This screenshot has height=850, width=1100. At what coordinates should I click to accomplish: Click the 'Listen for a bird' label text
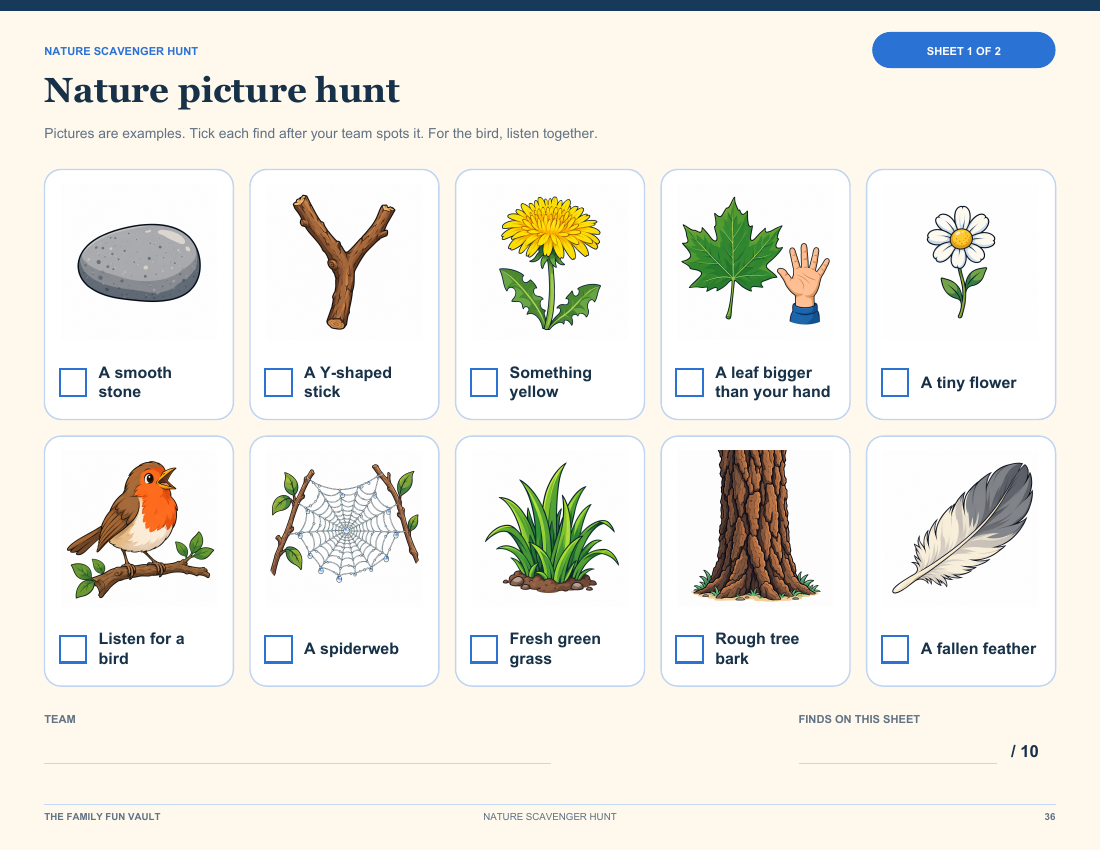(141, 649)
